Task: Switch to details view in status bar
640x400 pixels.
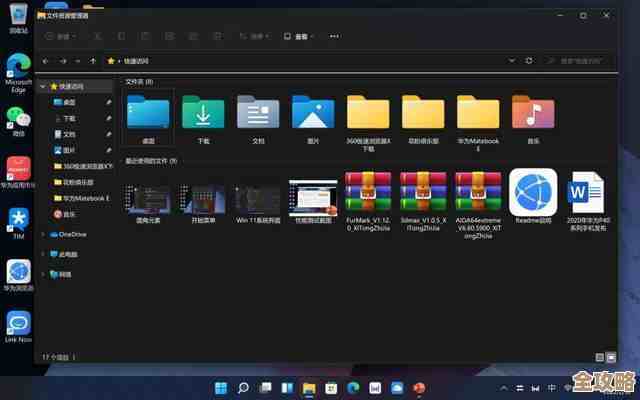Action: [599, 356]
